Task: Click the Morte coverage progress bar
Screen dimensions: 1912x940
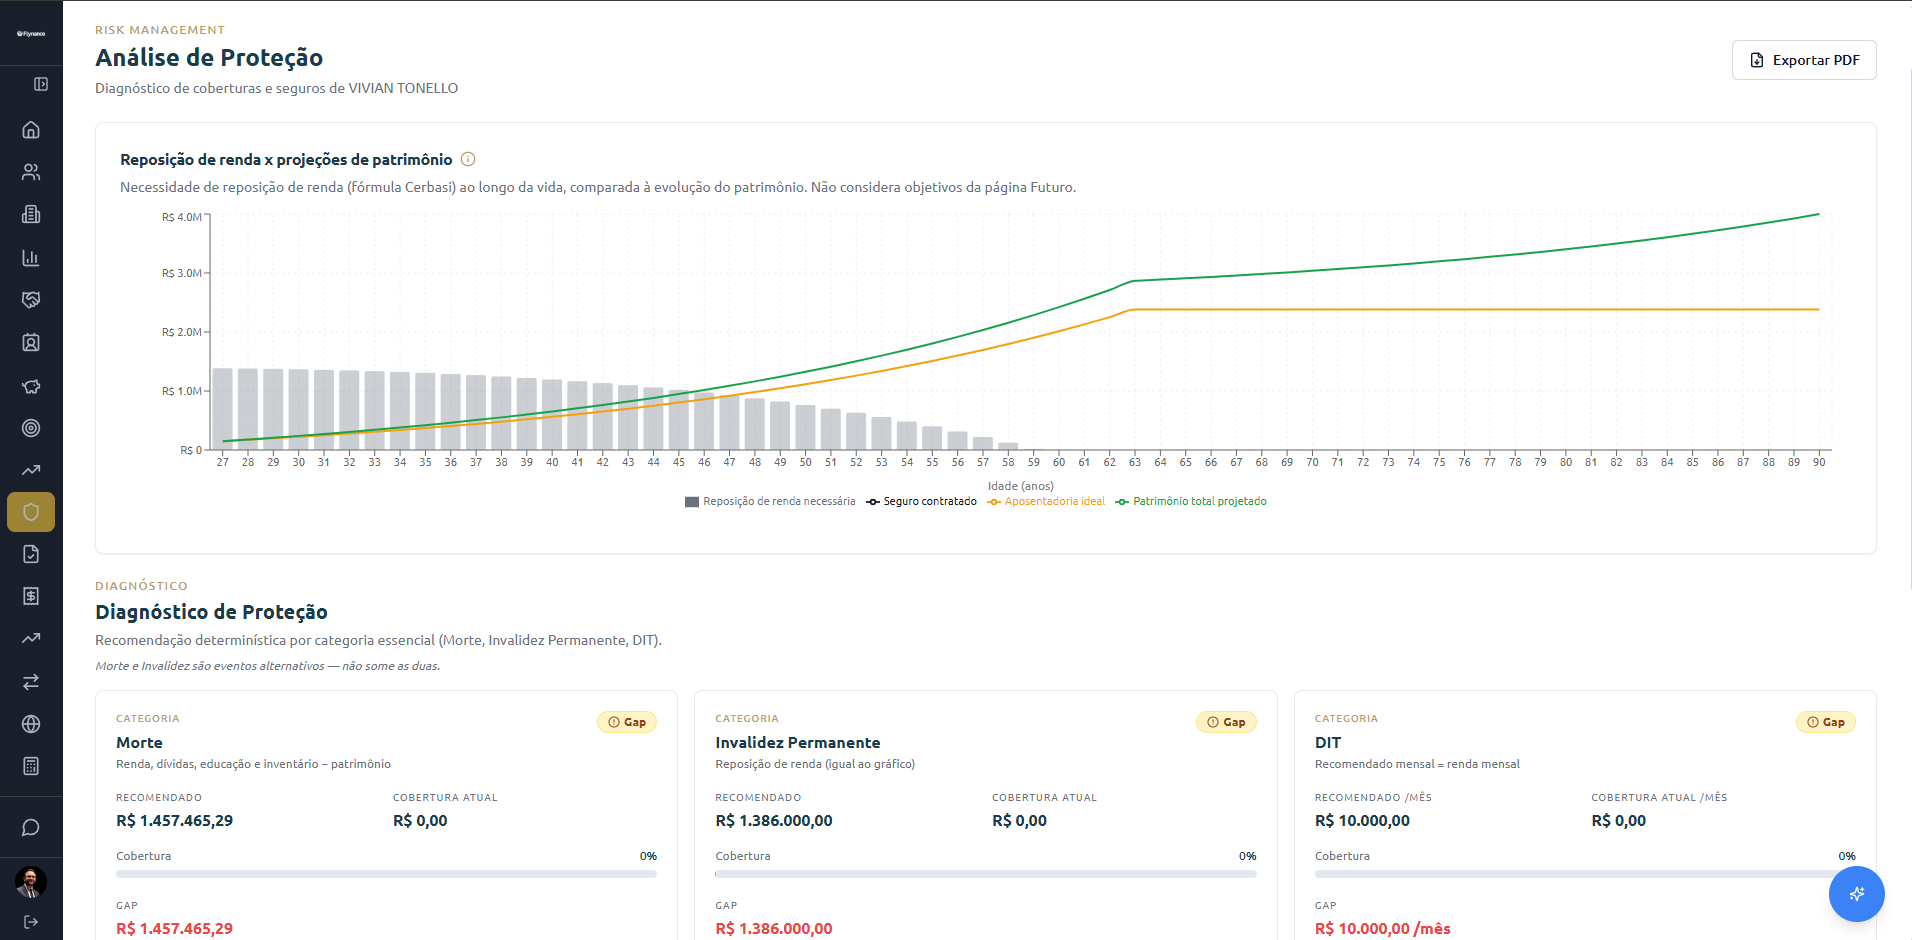Action: (x=386, y=874)
